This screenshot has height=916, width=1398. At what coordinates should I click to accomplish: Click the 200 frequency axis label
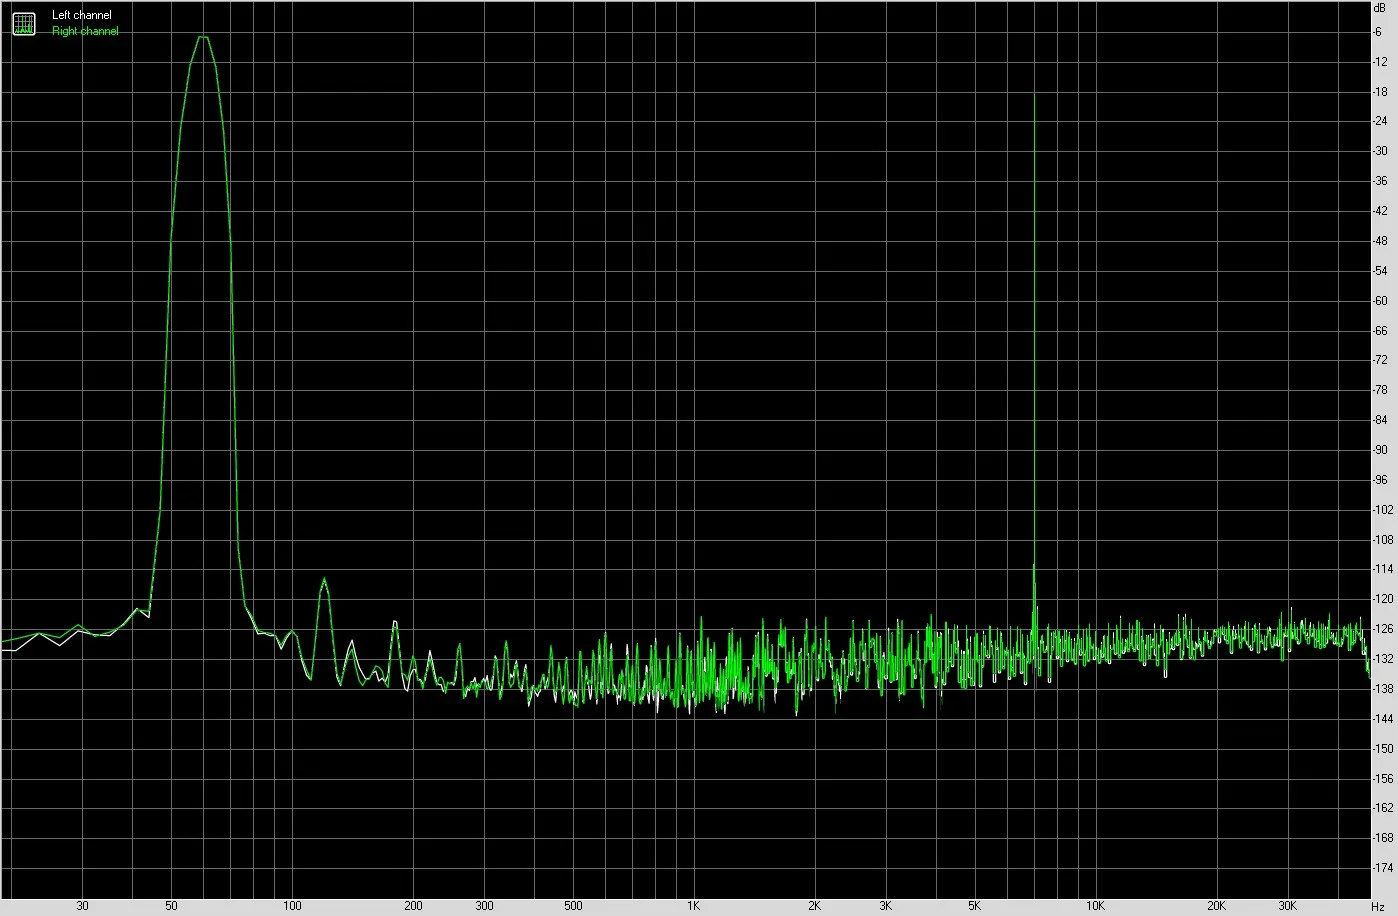413,906
